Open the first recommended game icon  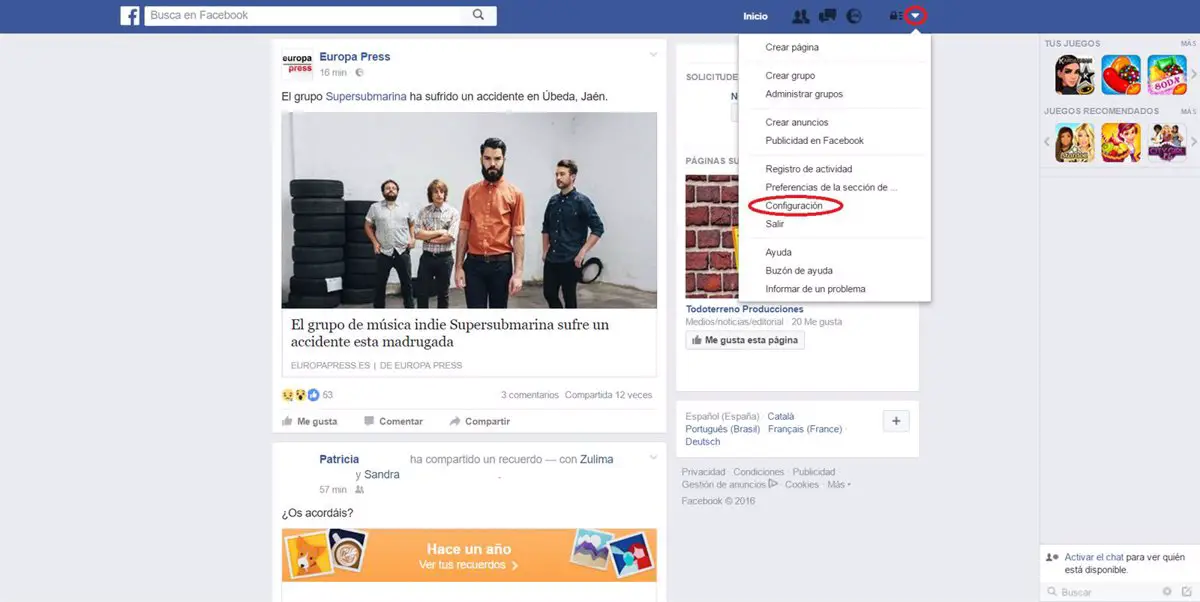click(x=1074, y=142)
